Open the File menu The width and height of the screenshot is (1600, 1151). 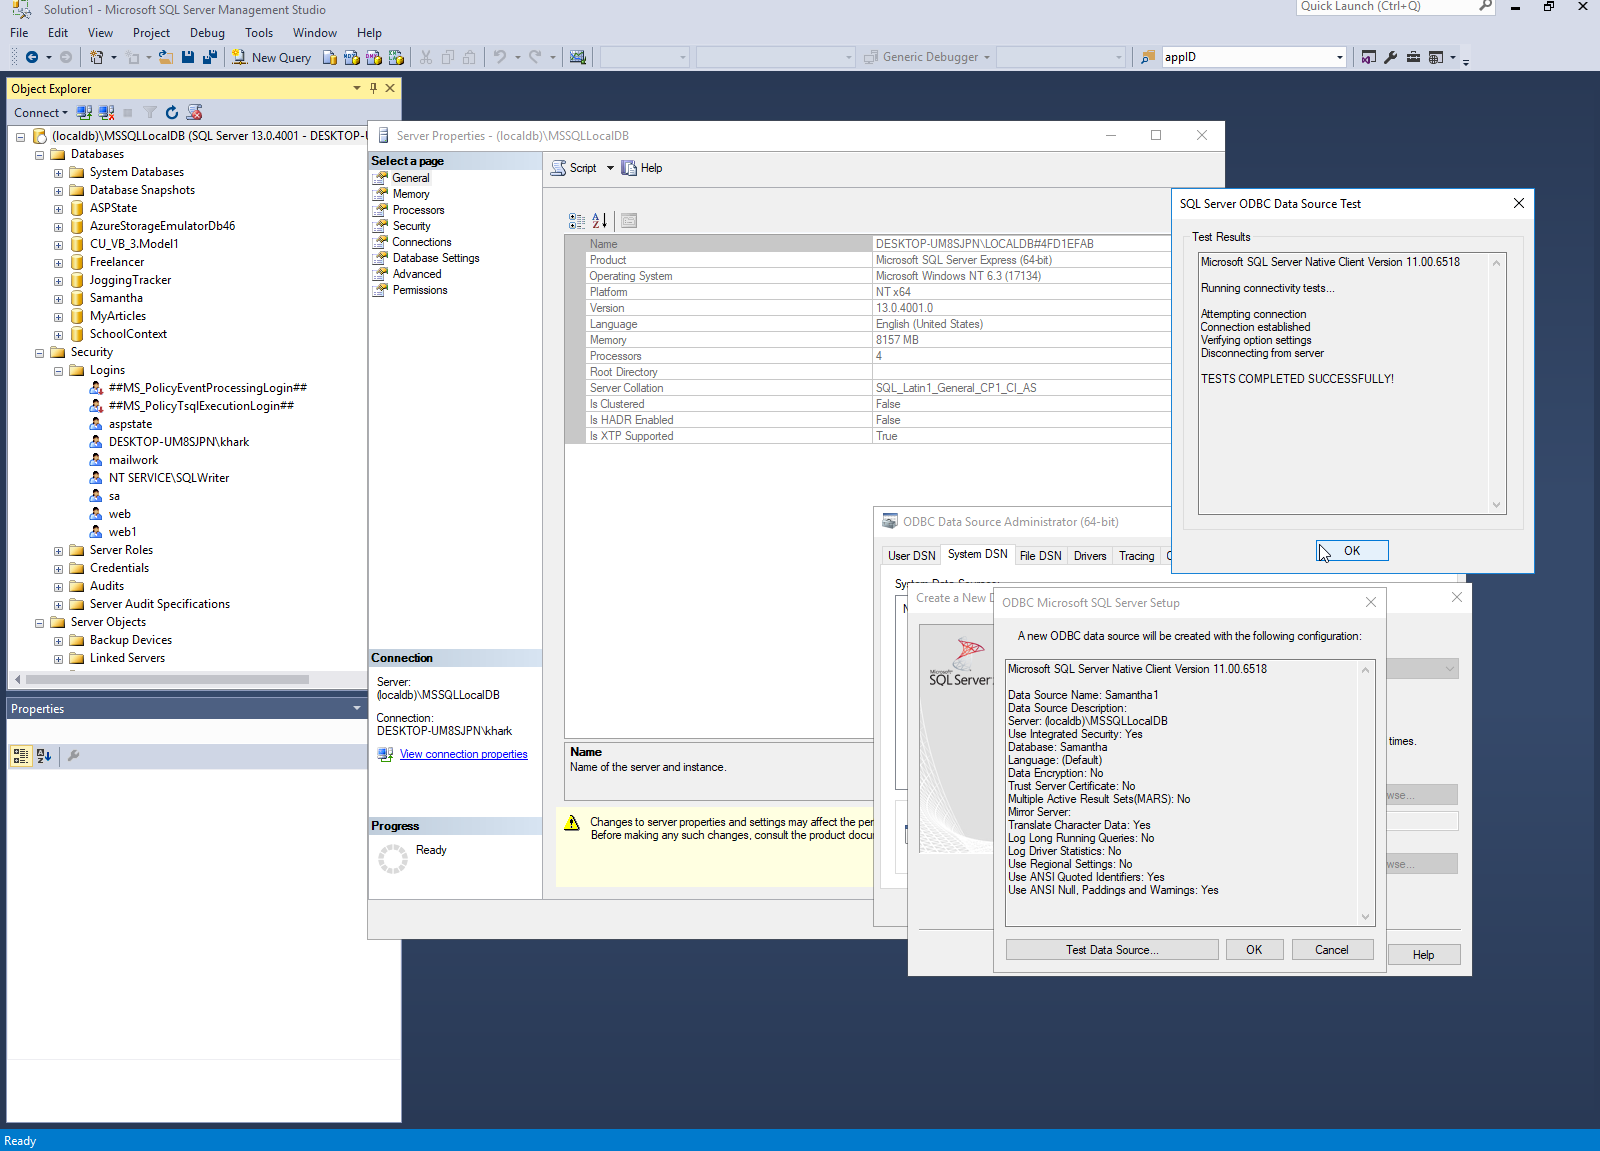[19, 32]
